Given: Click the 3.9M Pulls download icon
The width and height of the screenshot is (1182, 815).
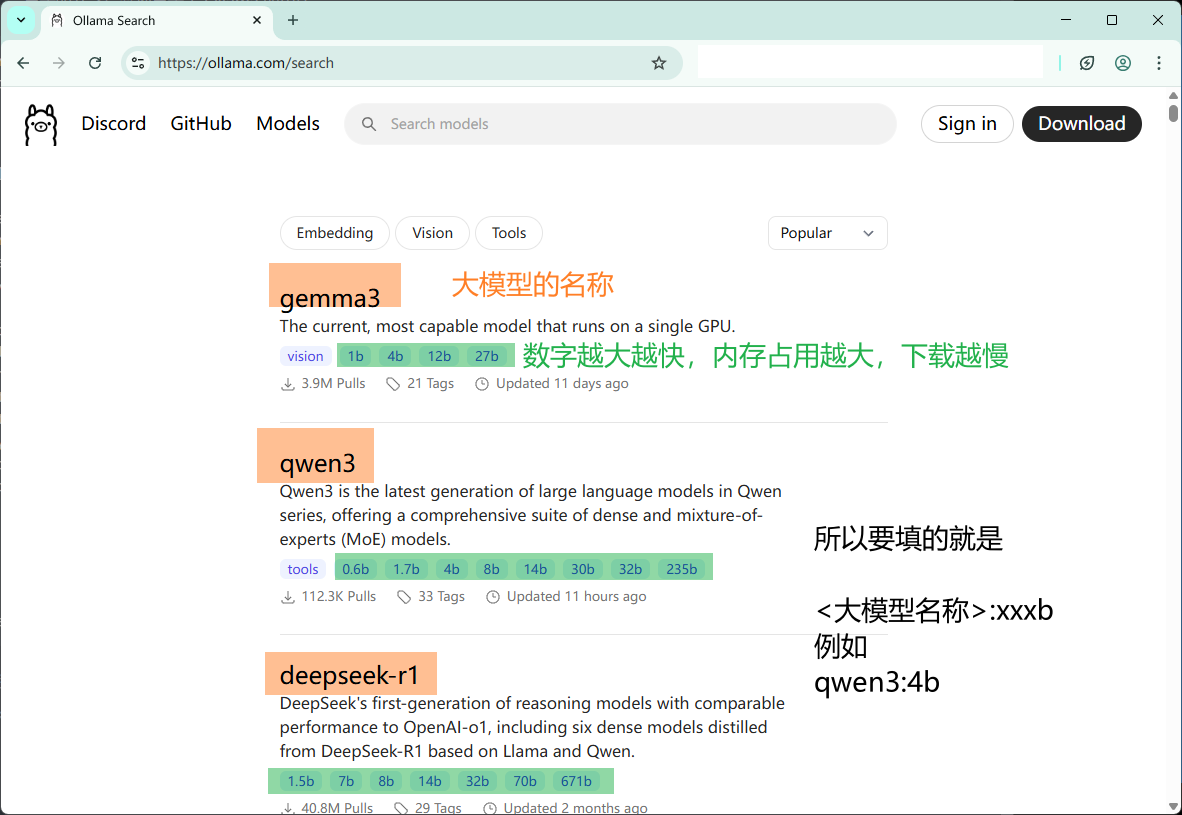Looking at the screenshot, I should (x=288, y=384).
